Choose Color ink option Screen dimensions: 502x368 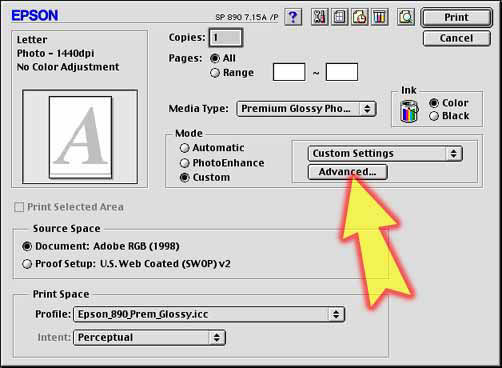click(434, 103)
